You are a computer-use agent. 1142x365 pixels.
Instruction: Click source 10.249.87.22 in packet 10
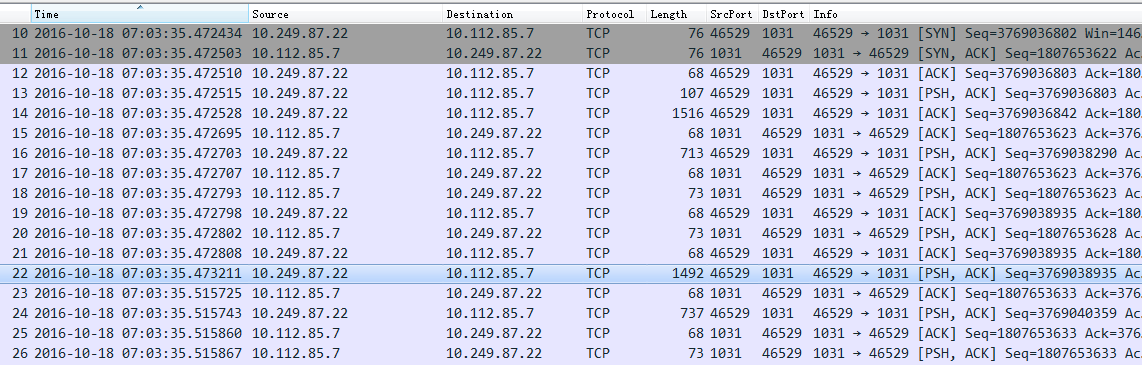(300, 34)
